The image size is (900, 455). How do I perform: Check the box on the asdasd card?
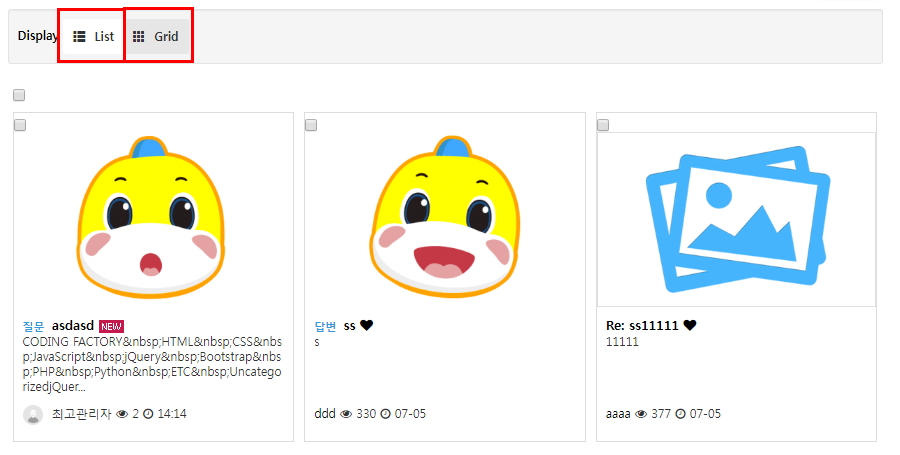20,125
